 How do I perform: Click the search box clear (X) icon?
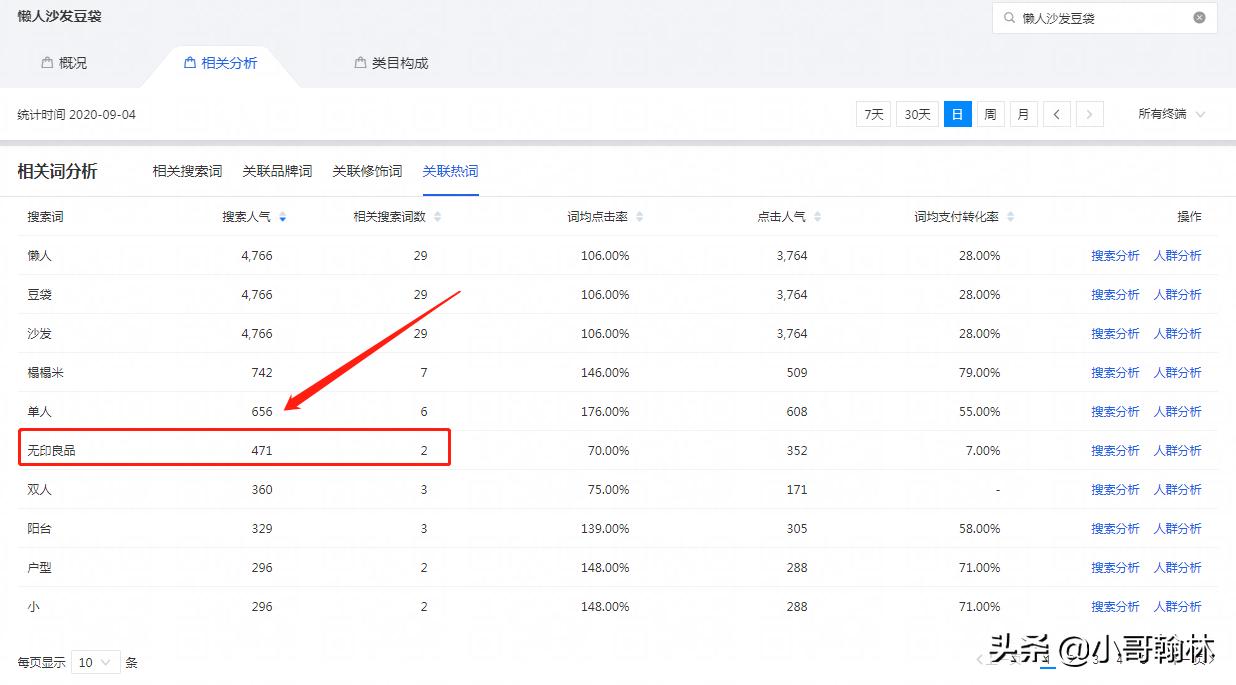(x=1199, y=17)
